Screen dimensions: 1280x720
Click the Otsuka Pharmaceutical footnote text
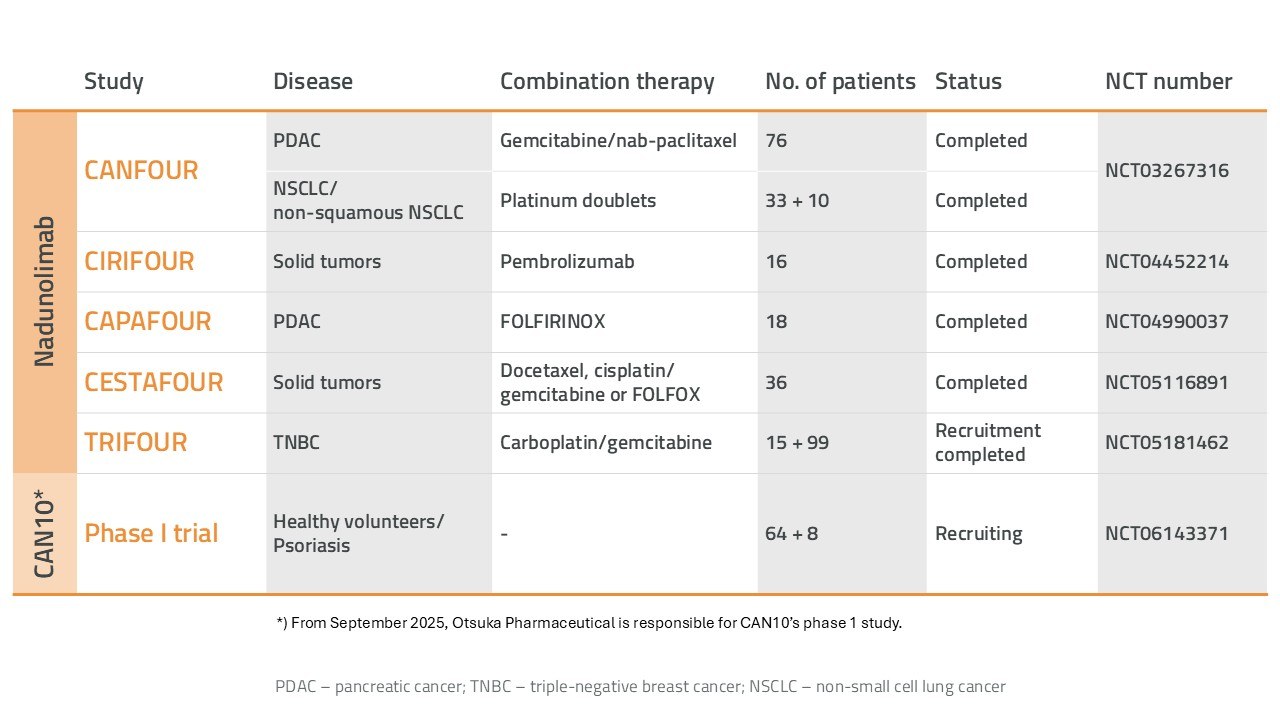click(589, 623)
